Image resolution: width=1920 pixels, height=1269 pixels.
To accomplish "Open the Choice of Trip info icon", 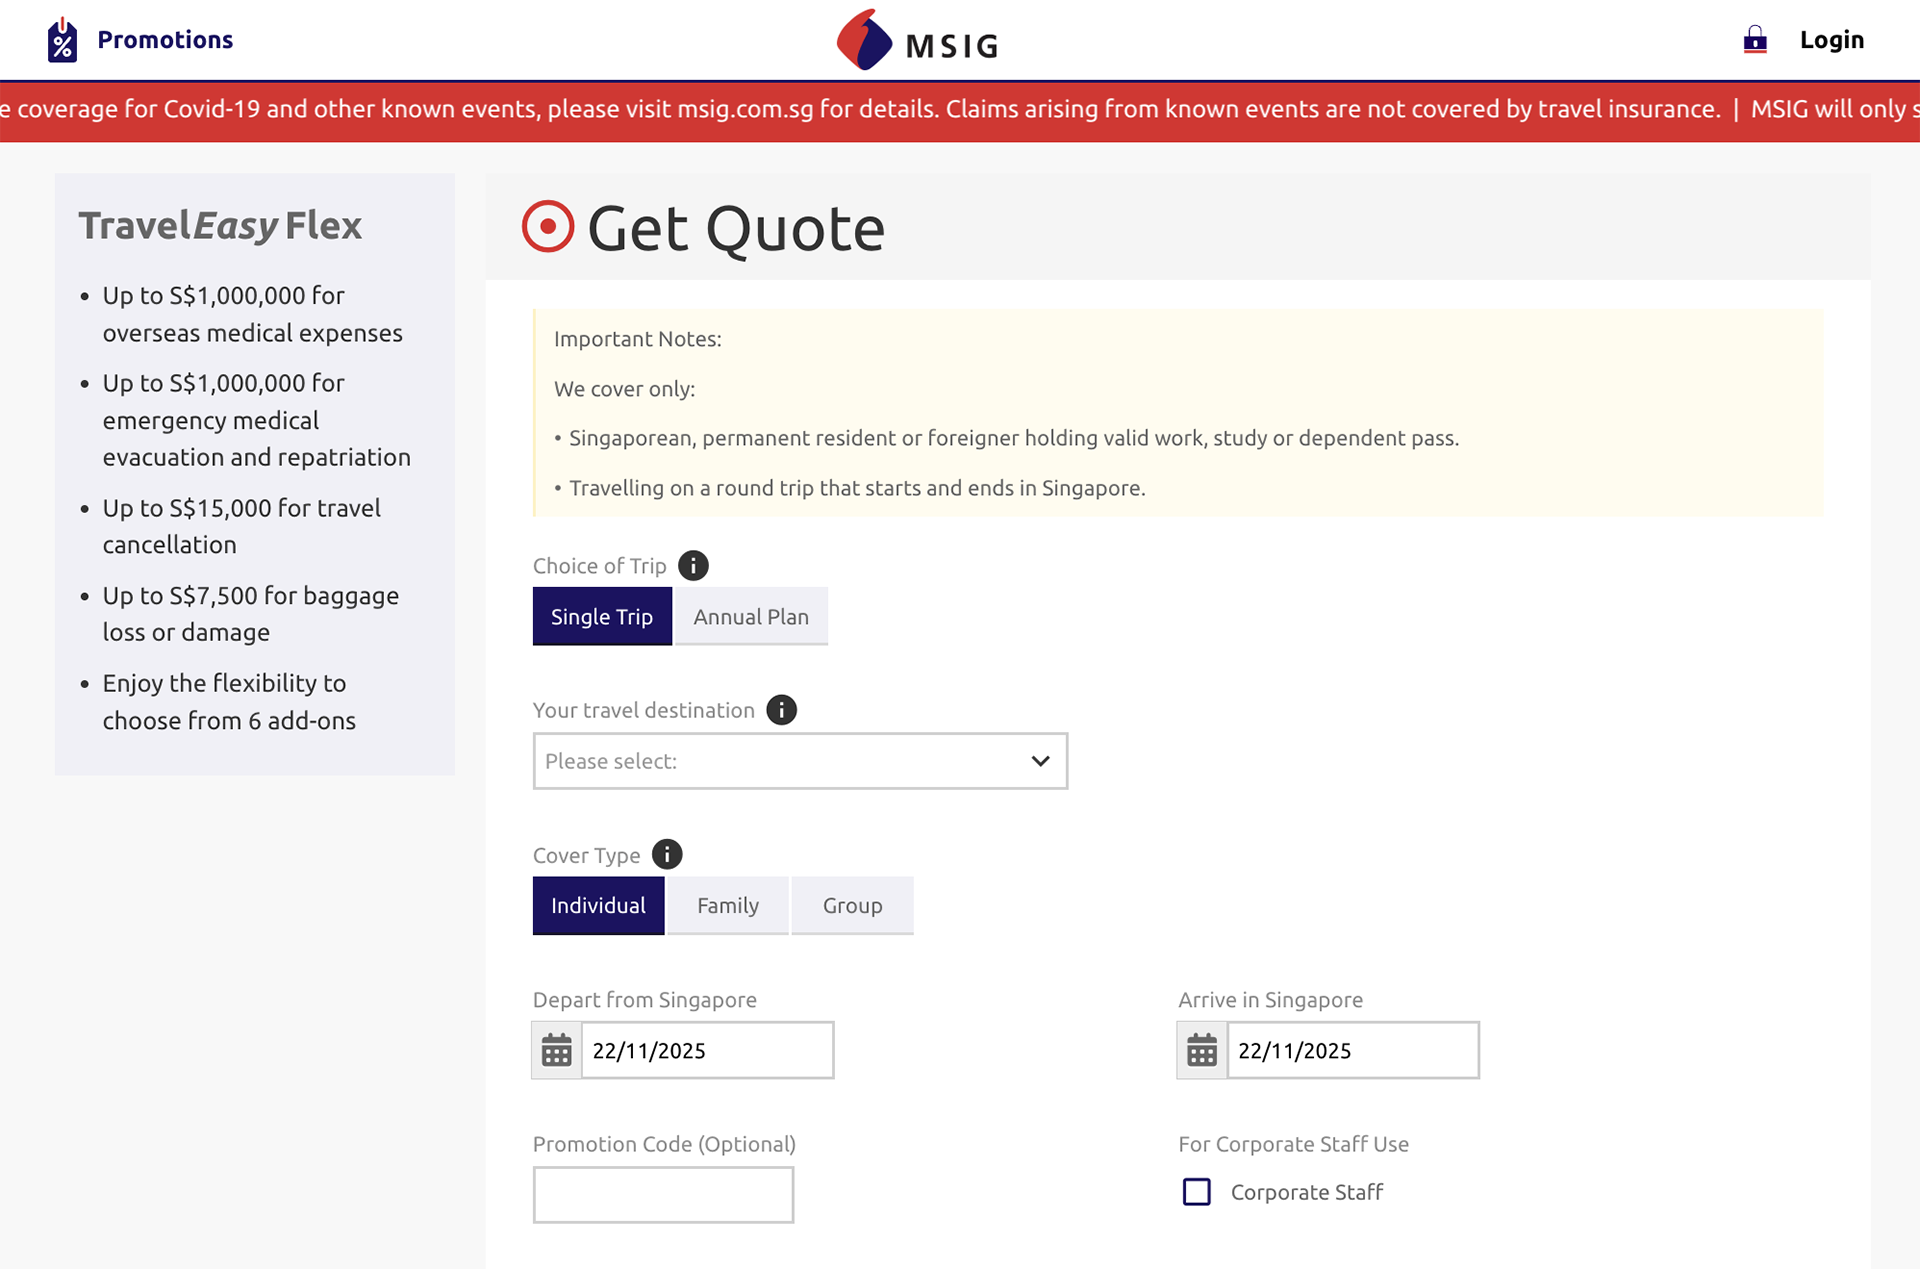I will pos(693,566).
